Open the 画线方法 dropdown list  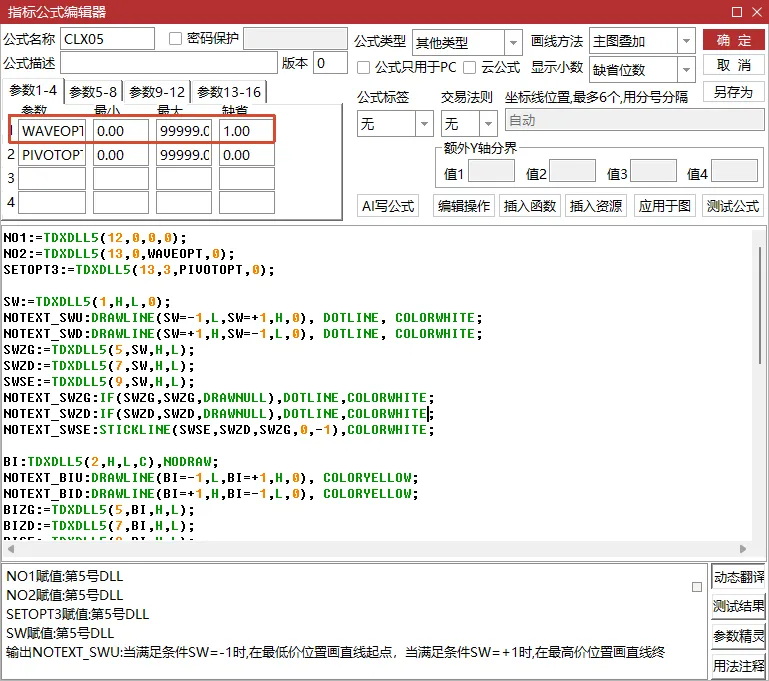pyautogui.click(x=686, y=41)
